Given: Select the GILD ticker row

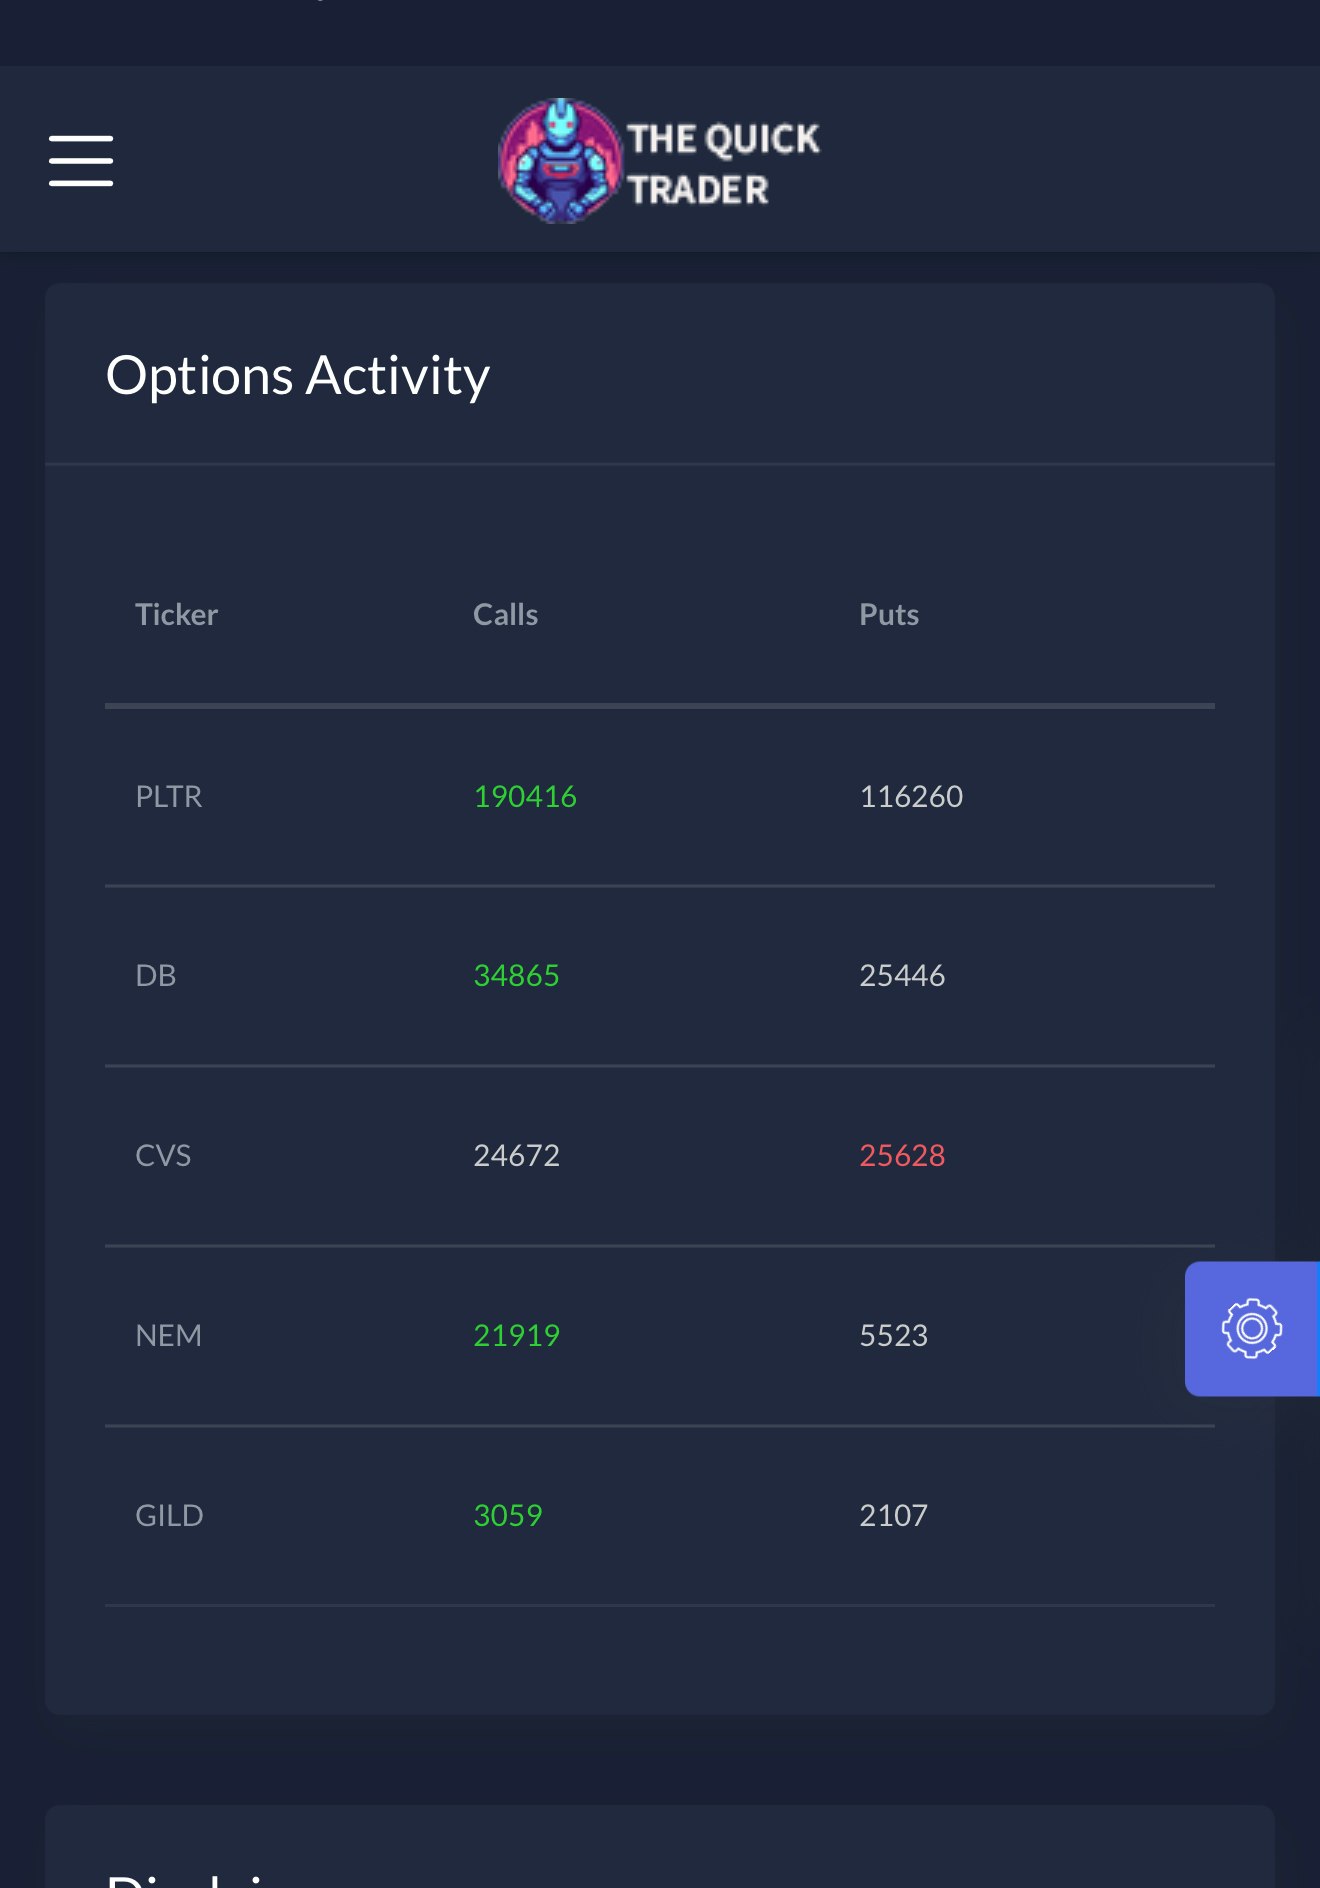Looking at the screenshot, I should point(169,1516).
